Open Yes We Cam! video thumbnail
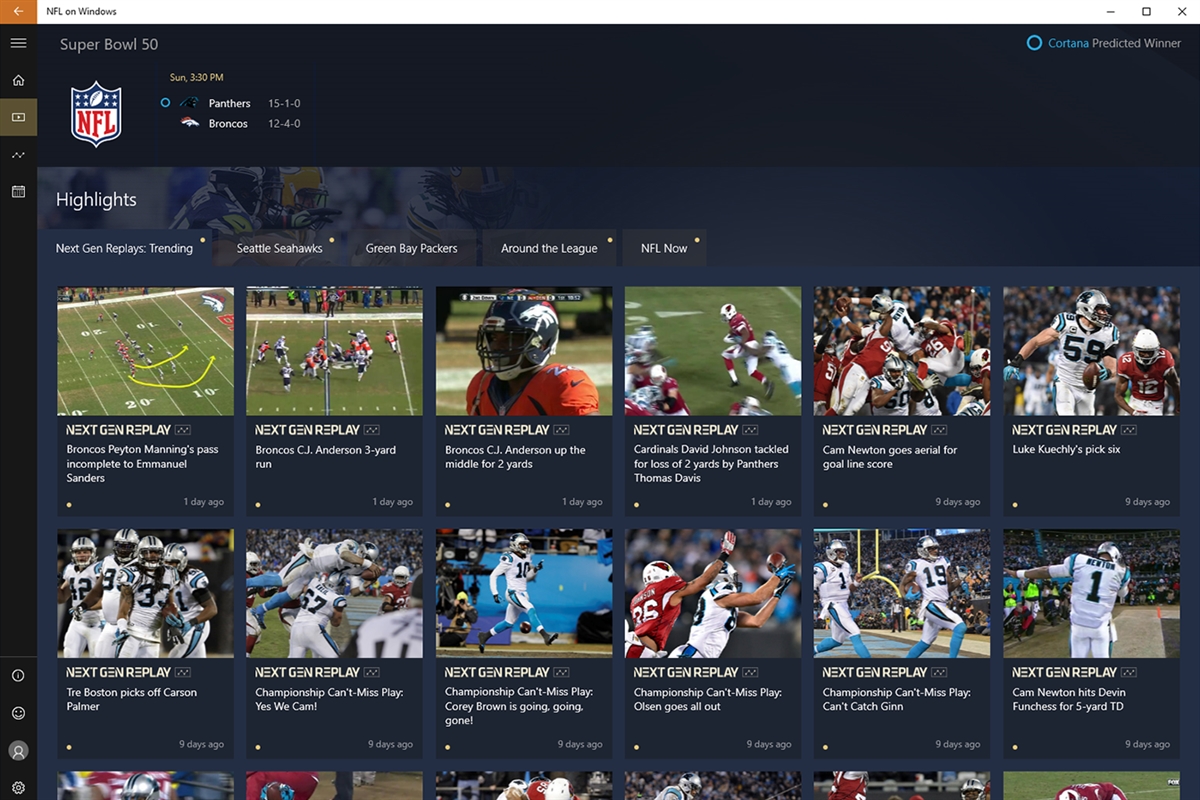 (x=334, y=593)
